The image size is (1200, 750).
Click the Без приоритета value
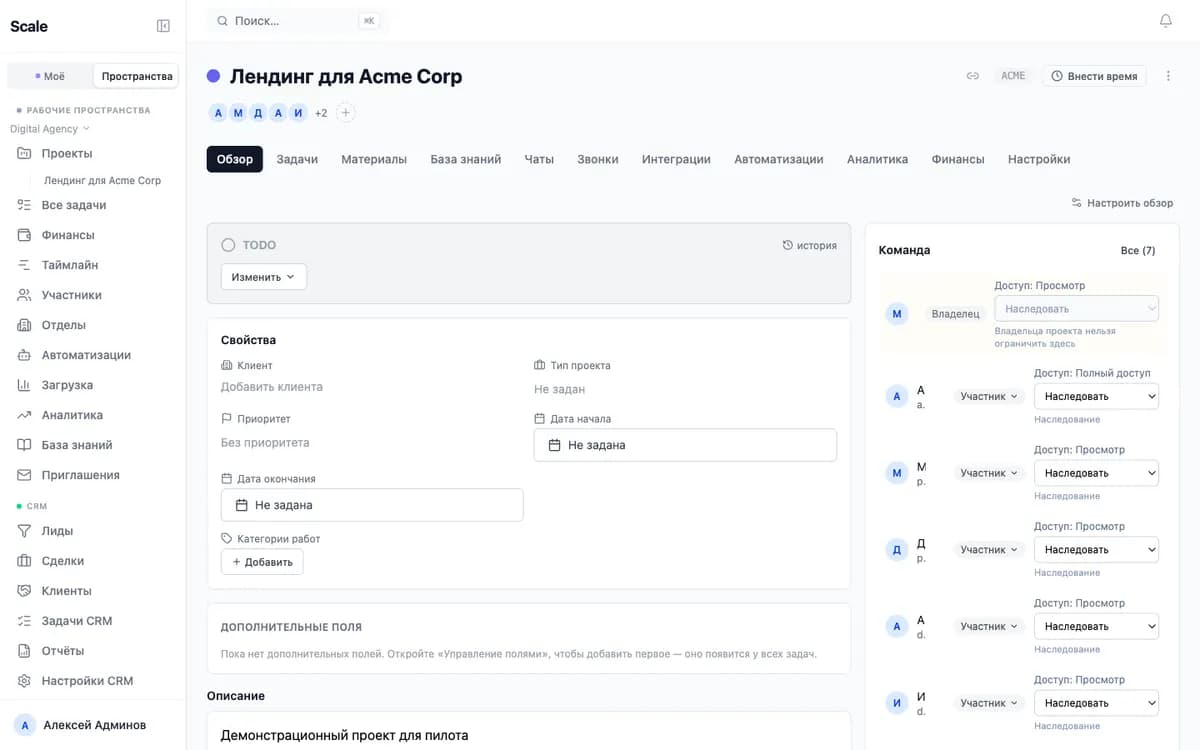[x=265, y=443]
